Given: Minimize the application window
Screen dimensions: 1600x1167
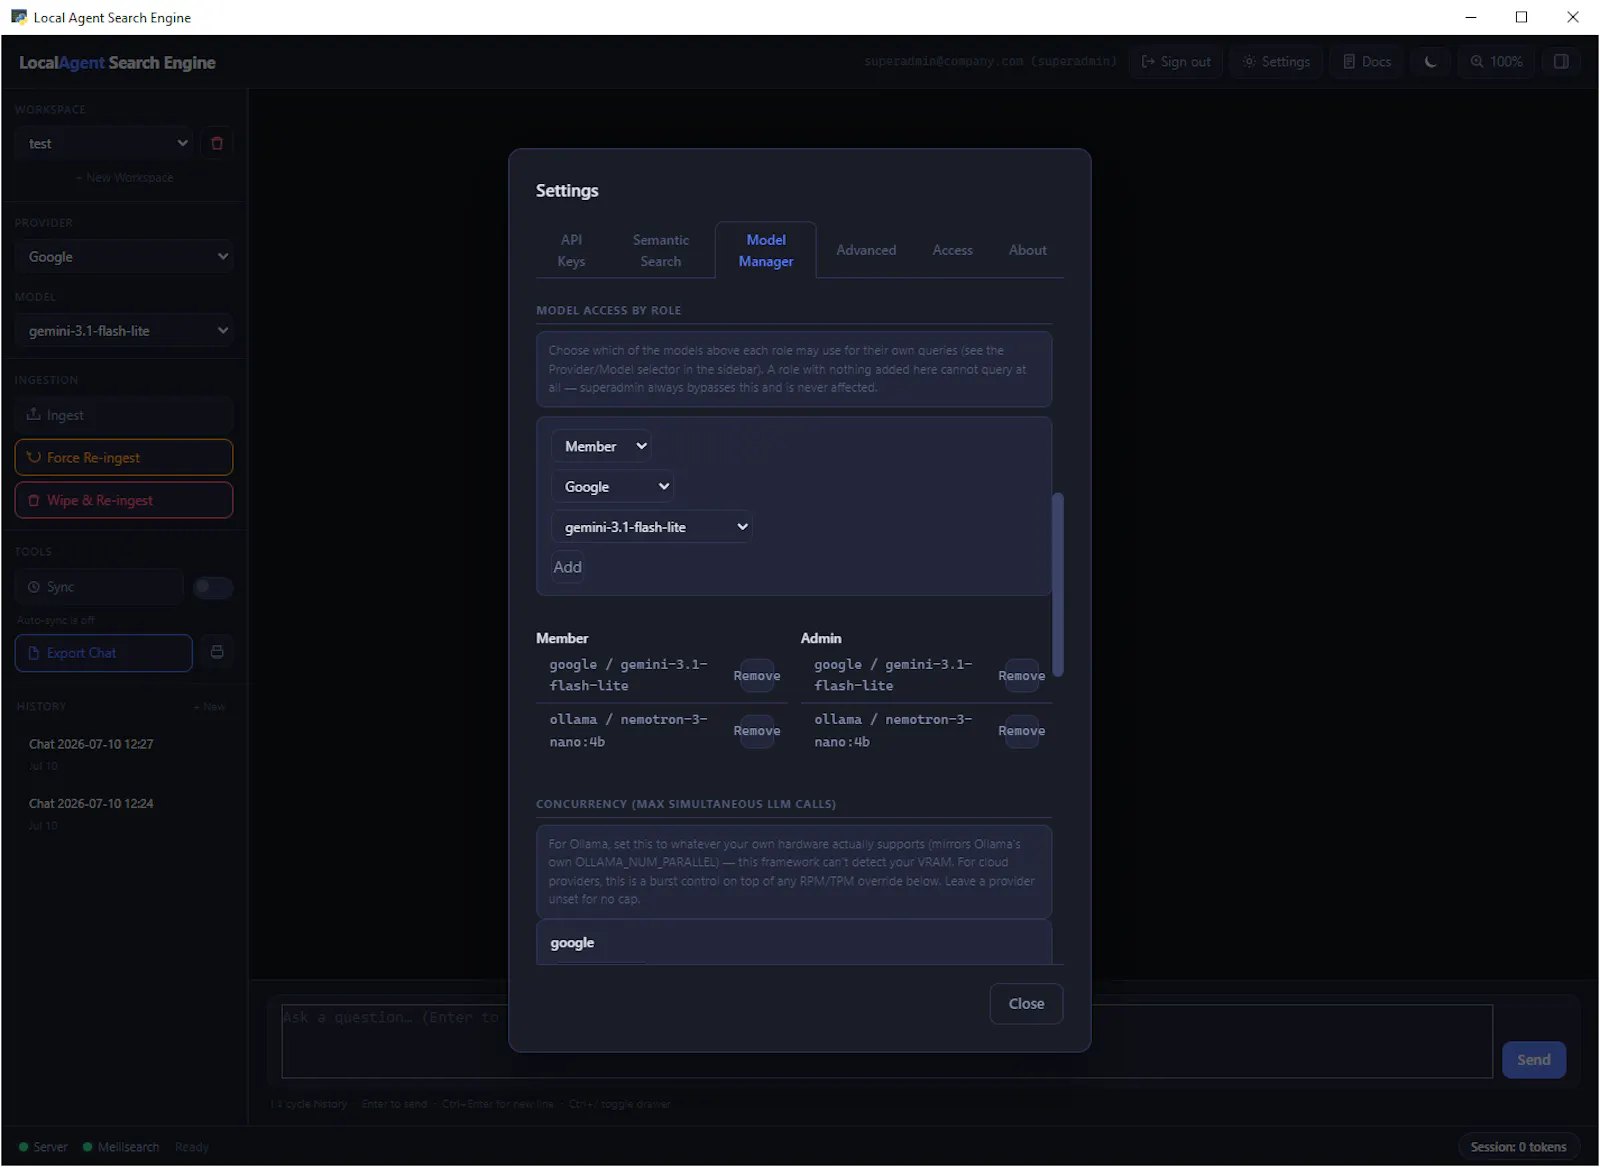Looking at the screenshot, I should click(x=1470, y=17).
